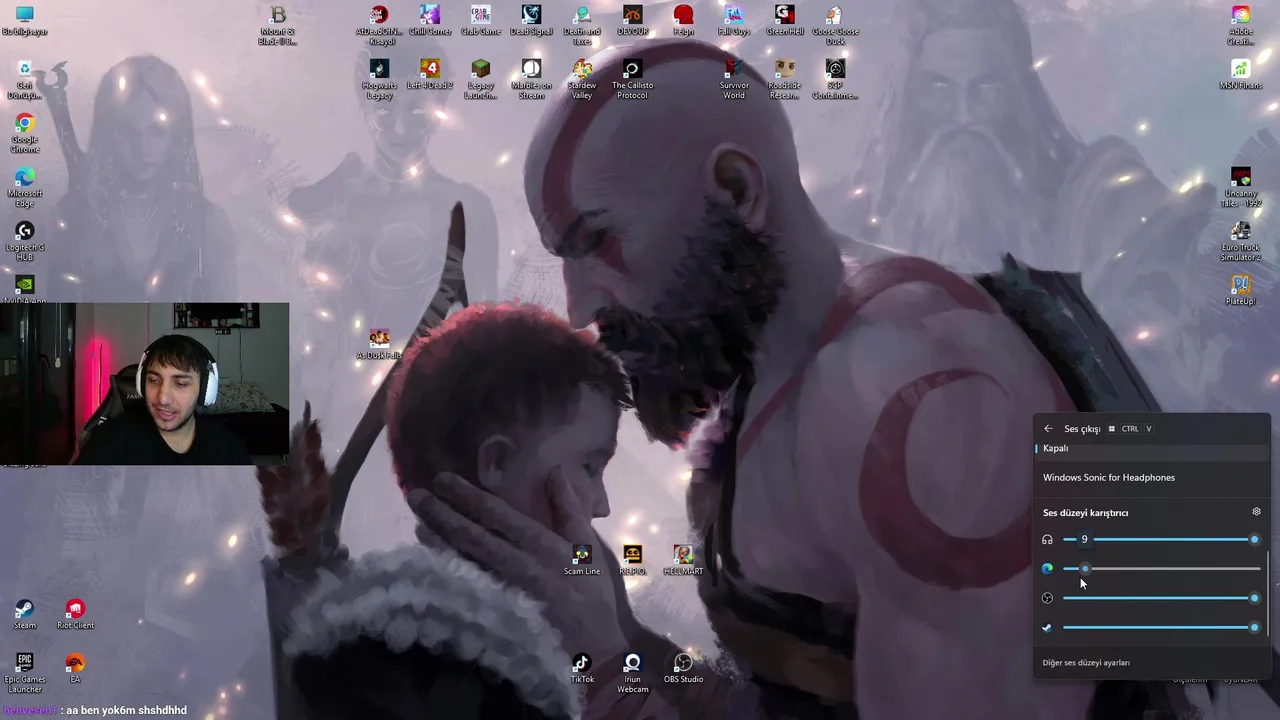Image resolution: width=1280 pixels, height=720 pixels.
Task: Select the Hogwarts Legacy shortcut
Action: pos(379,79)
